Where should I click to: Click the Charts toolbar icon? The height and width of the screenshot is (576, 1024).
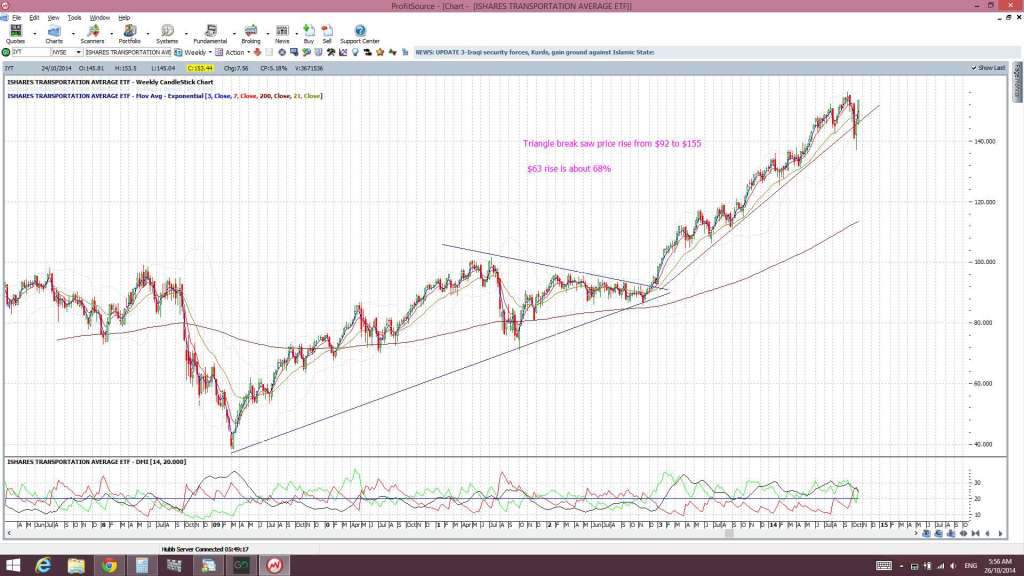[x=54, y=34]
